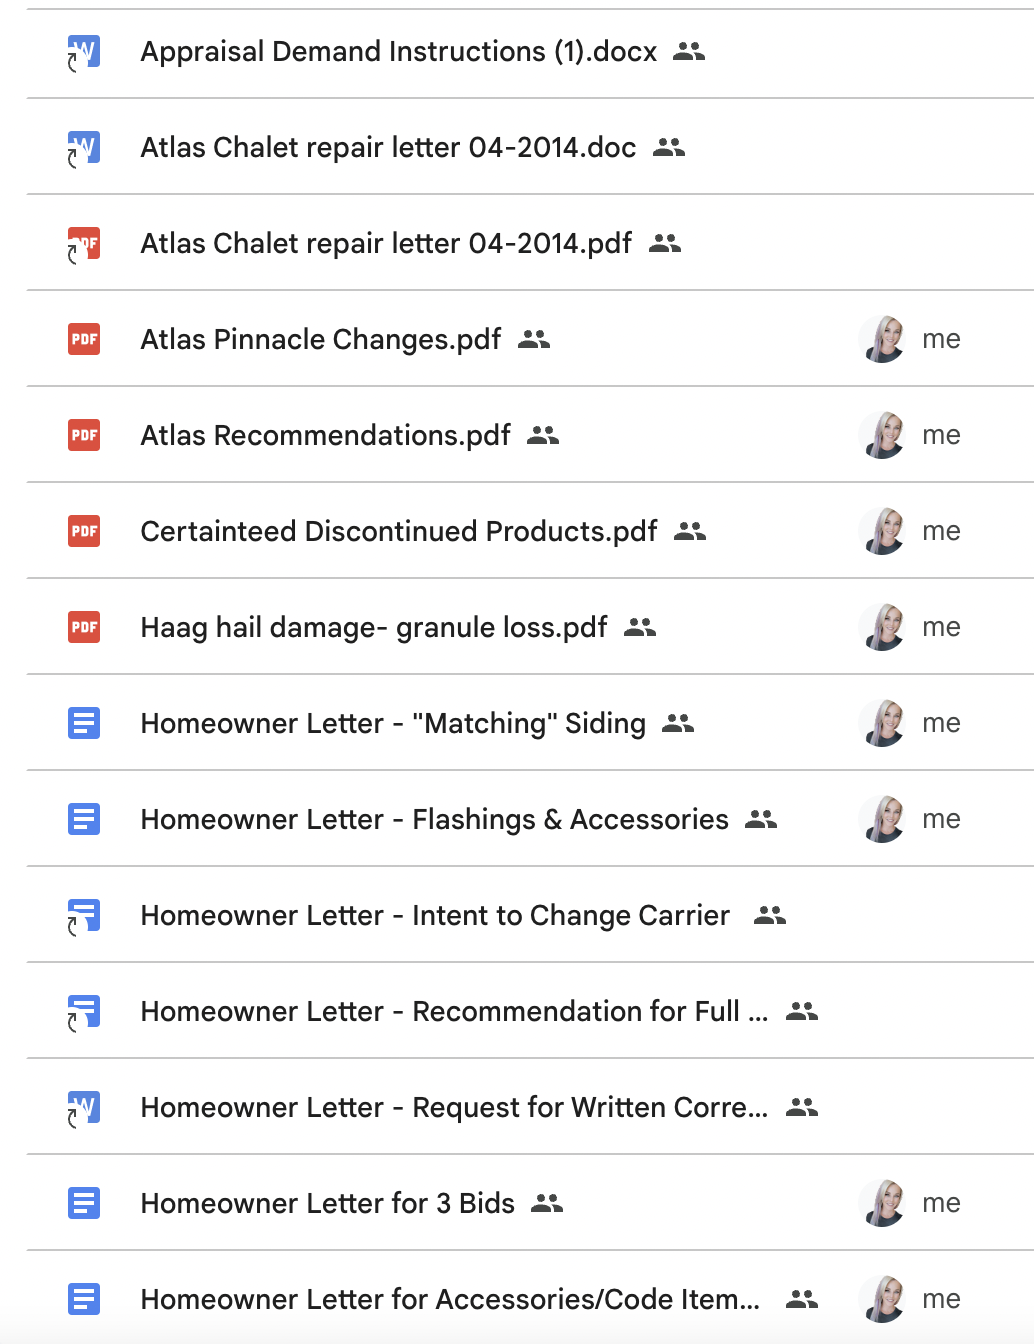The image size is (1034, 1344).
Task: Click the owner avatar on Atlas Pinnacle Changes row
Action: pyautogui.click(x=883, y=339)
